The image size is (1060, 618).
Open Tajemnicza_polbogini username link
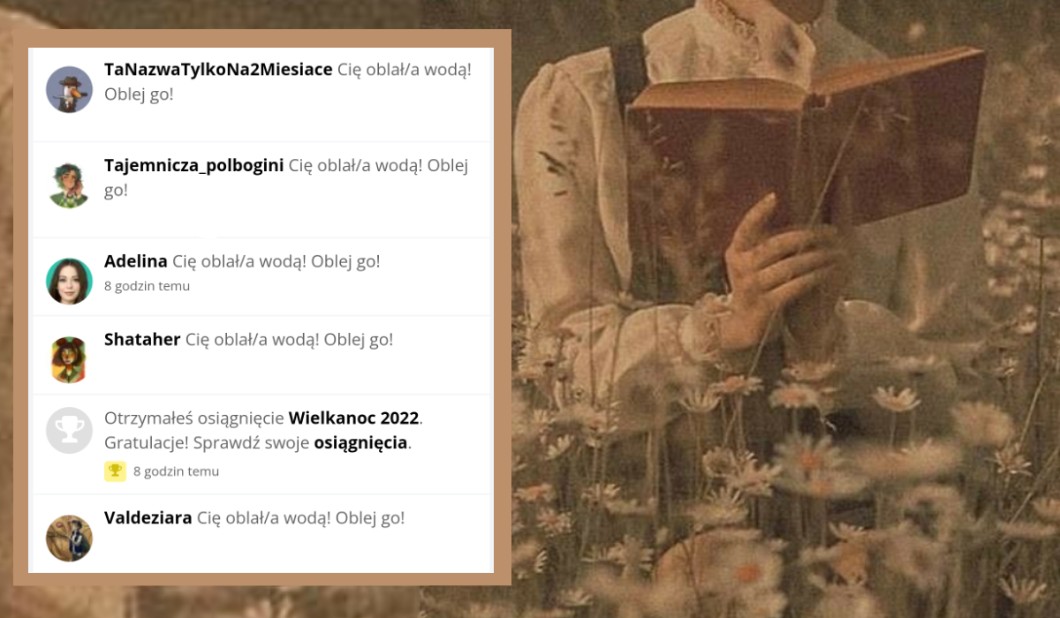(x=194, y=166)
